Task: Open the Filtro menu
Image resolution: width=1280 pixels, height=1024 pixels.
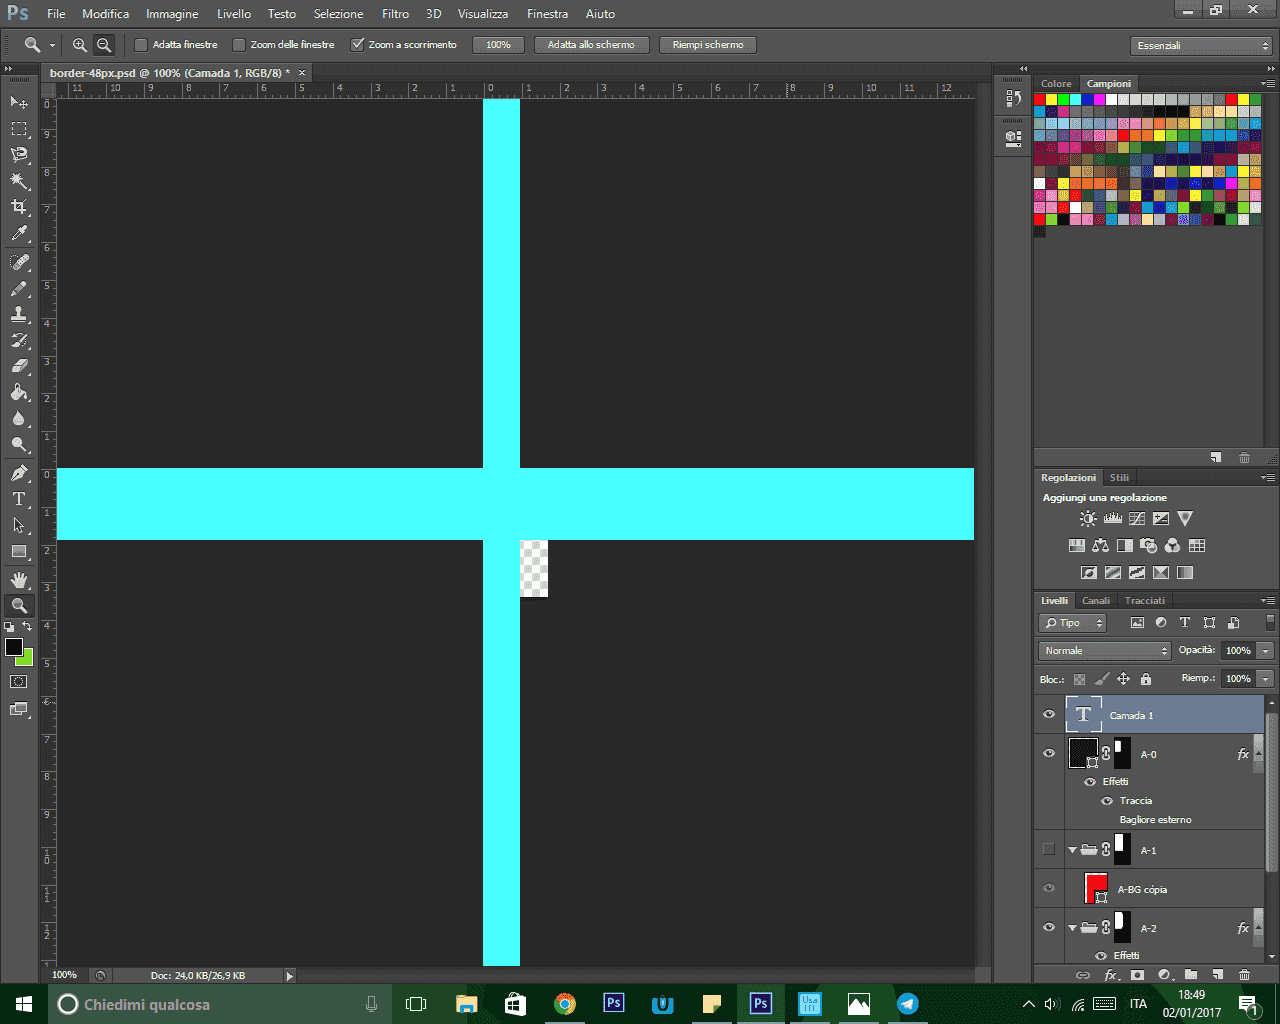Action: (396, 14)
